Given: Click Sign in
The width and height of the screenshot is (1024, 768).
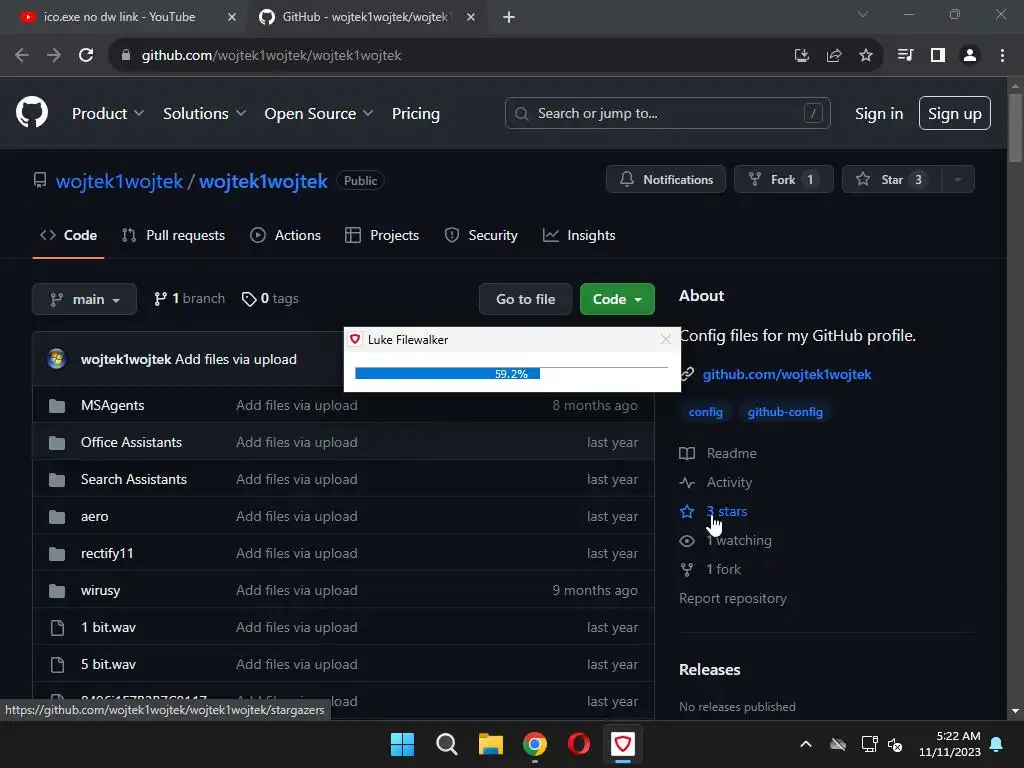Looking at the screenshot, I should (879, 114).
